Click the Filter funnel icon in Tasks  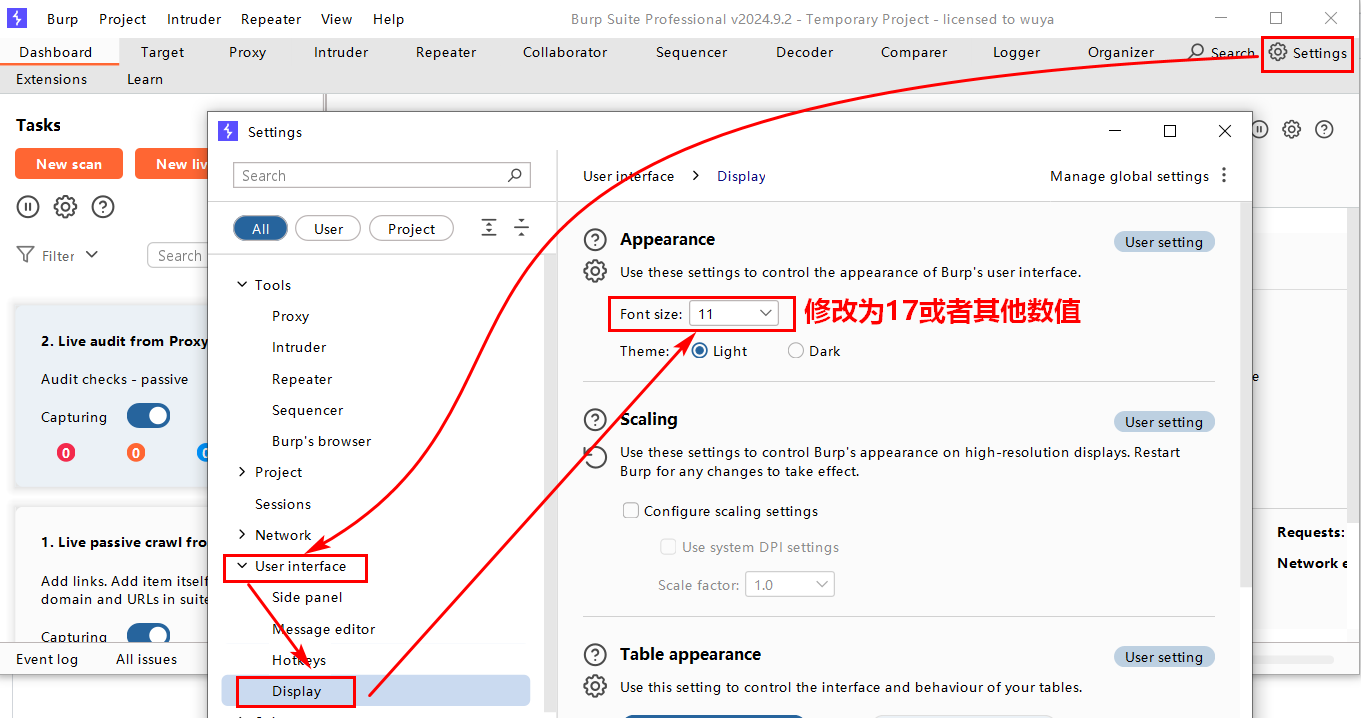(26, 255)
